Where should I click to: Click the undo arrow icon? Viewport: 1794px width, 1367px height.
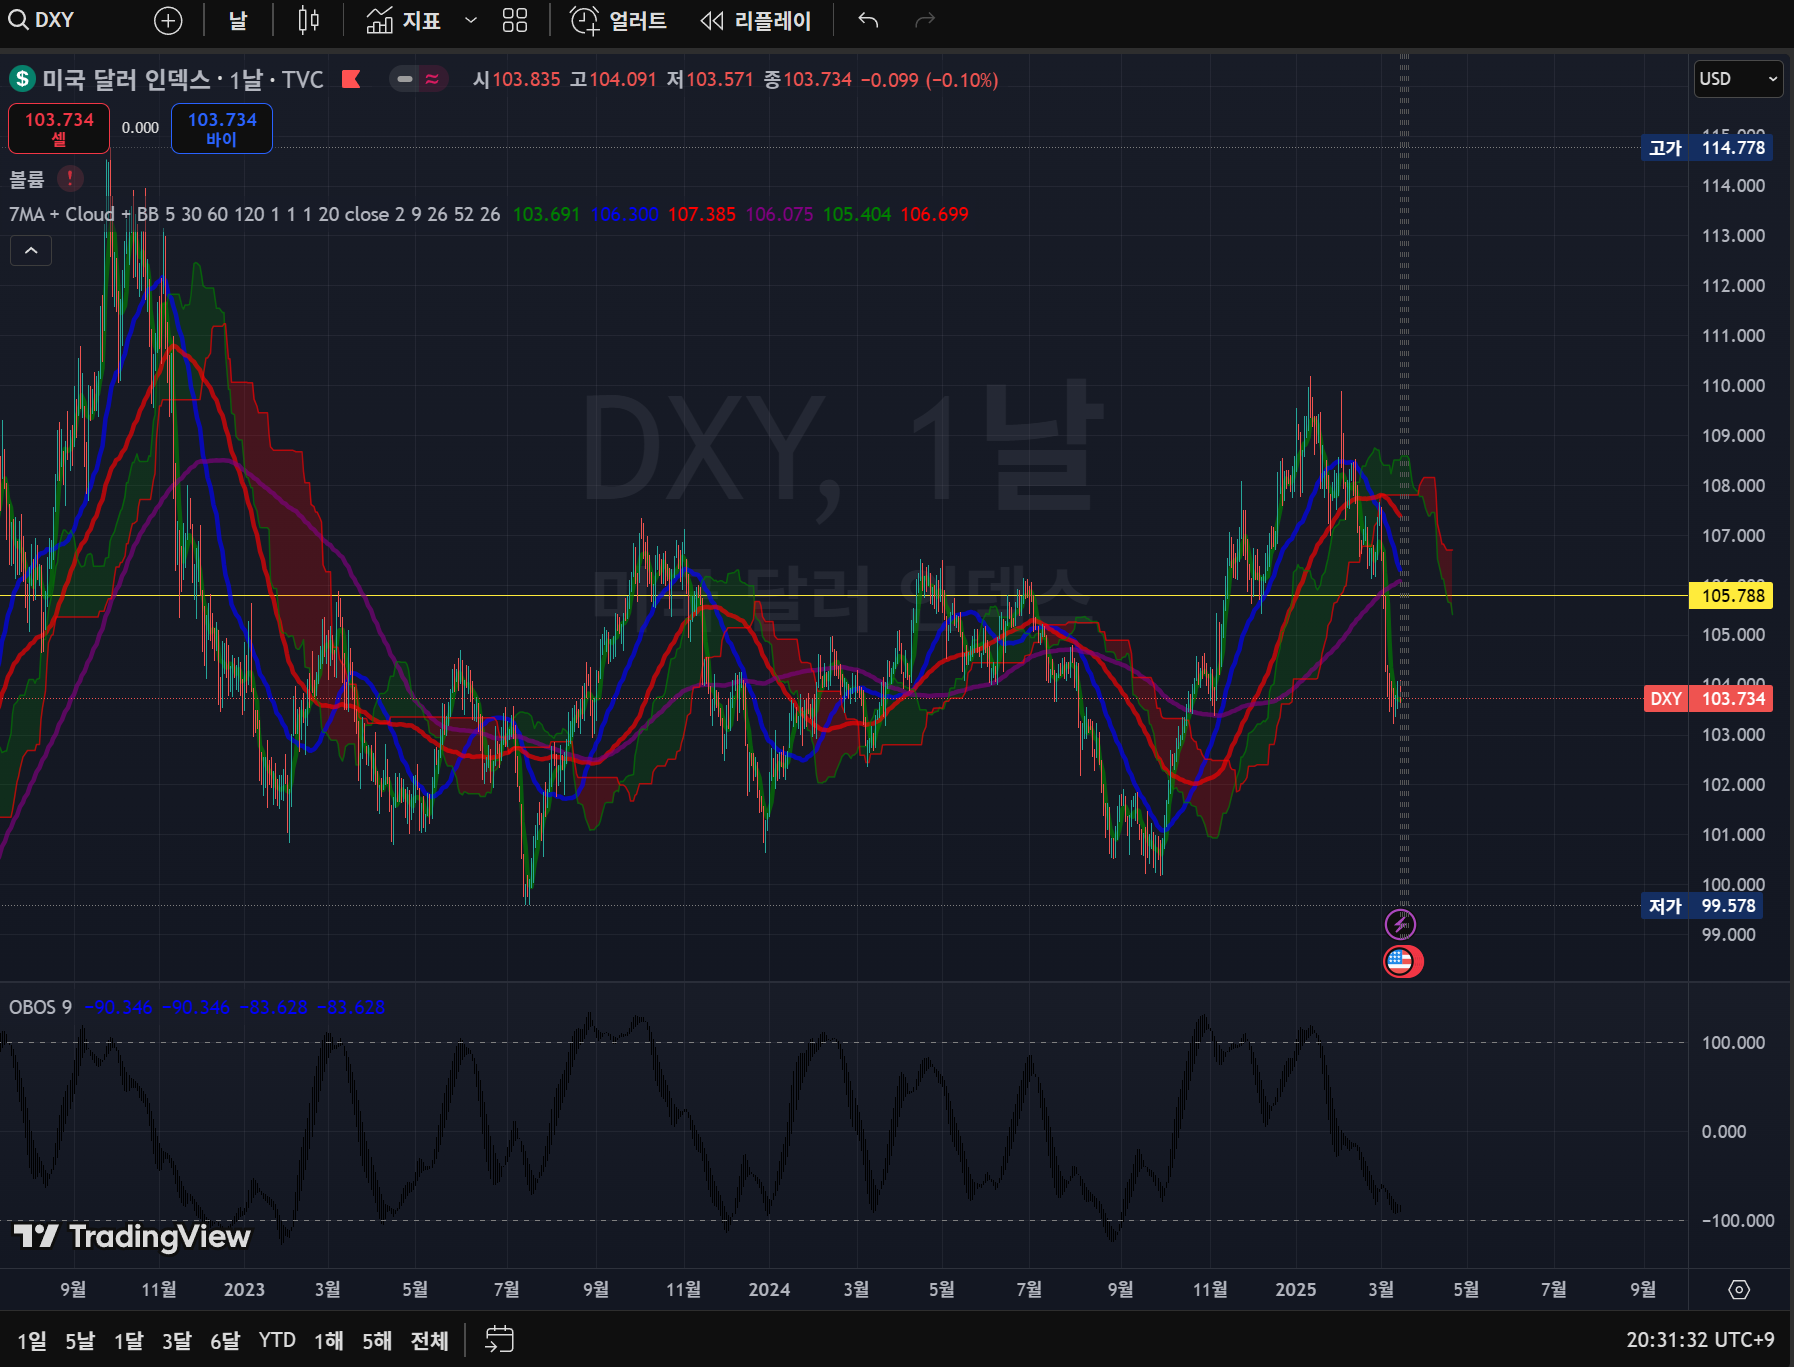click(x=868, y=20)
